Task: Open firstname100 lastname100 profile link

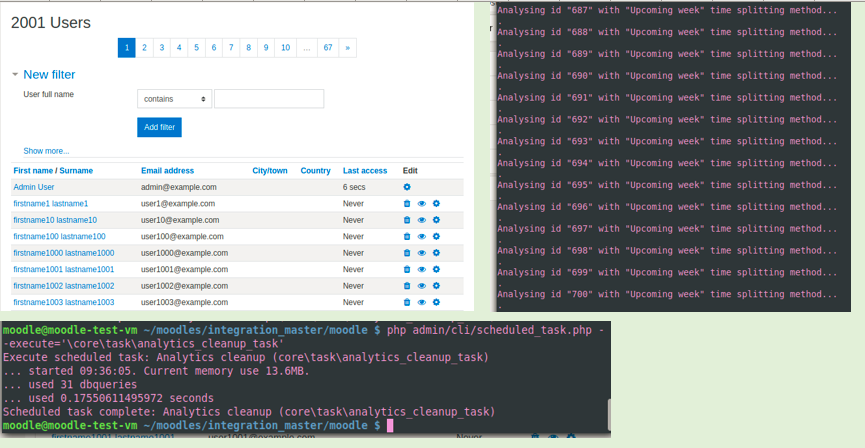Action: [x=60, y=237]
